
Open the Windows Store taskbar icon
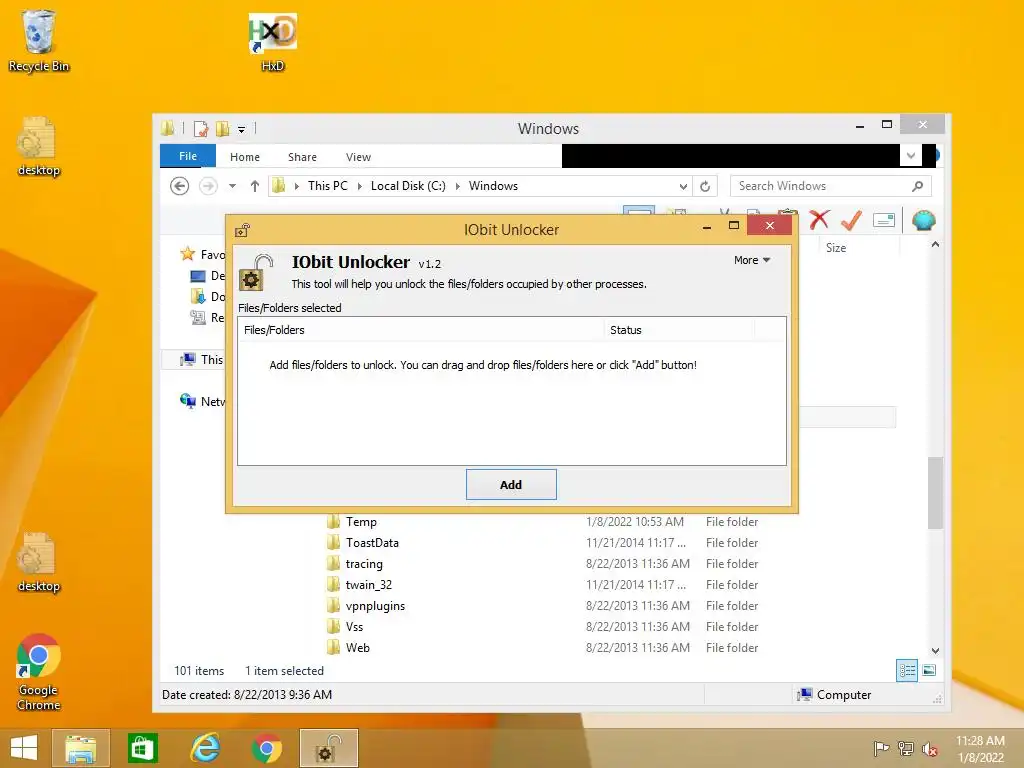coord(142,748)
